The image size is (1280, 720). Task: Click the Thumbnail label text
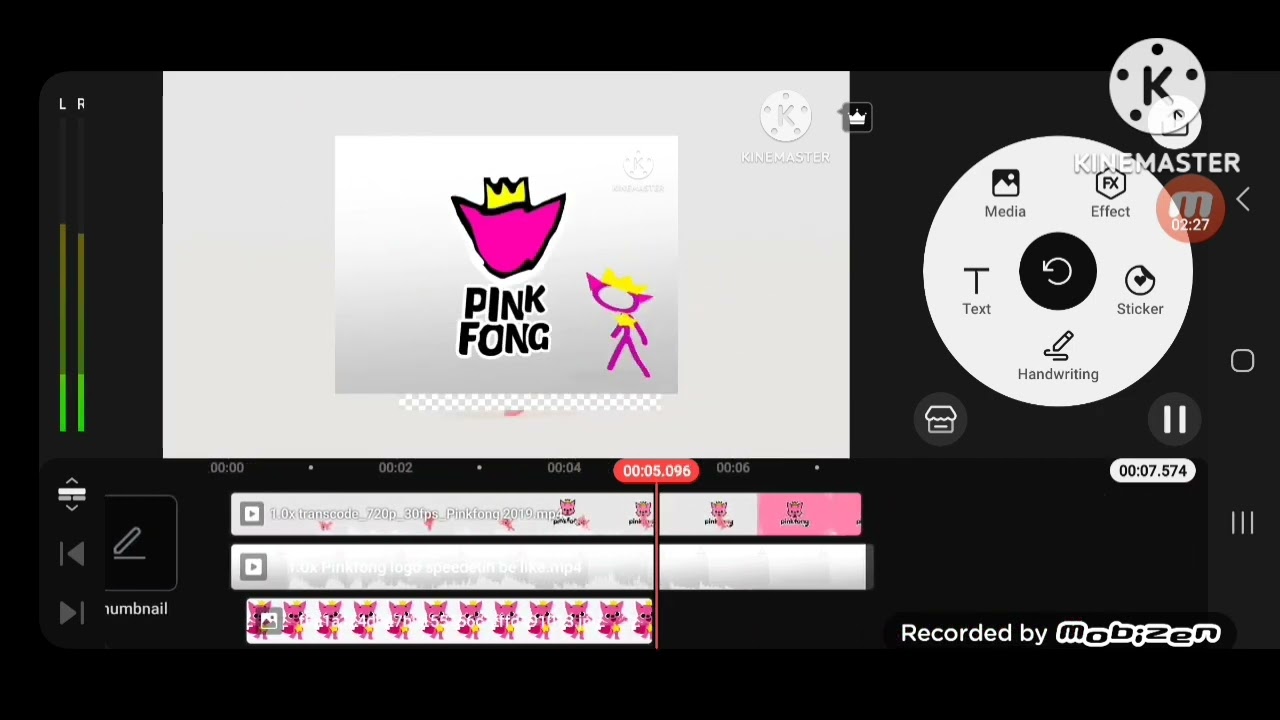[x=136, y=609]
